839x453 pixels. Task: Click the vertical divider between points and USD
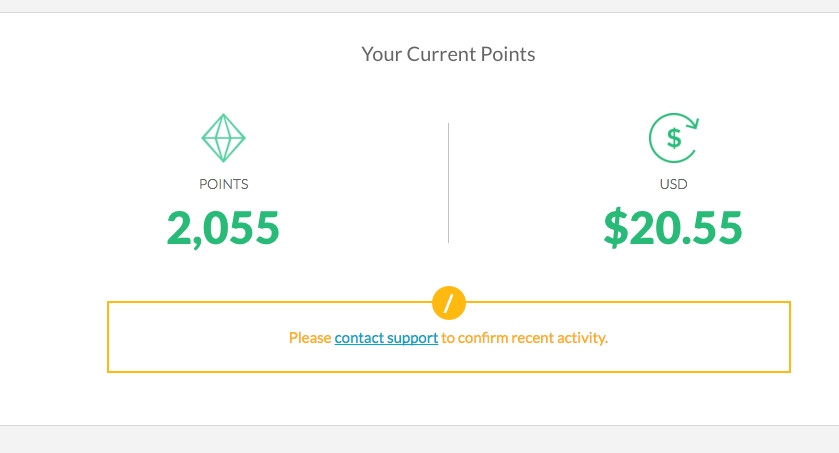click(448, 183)
